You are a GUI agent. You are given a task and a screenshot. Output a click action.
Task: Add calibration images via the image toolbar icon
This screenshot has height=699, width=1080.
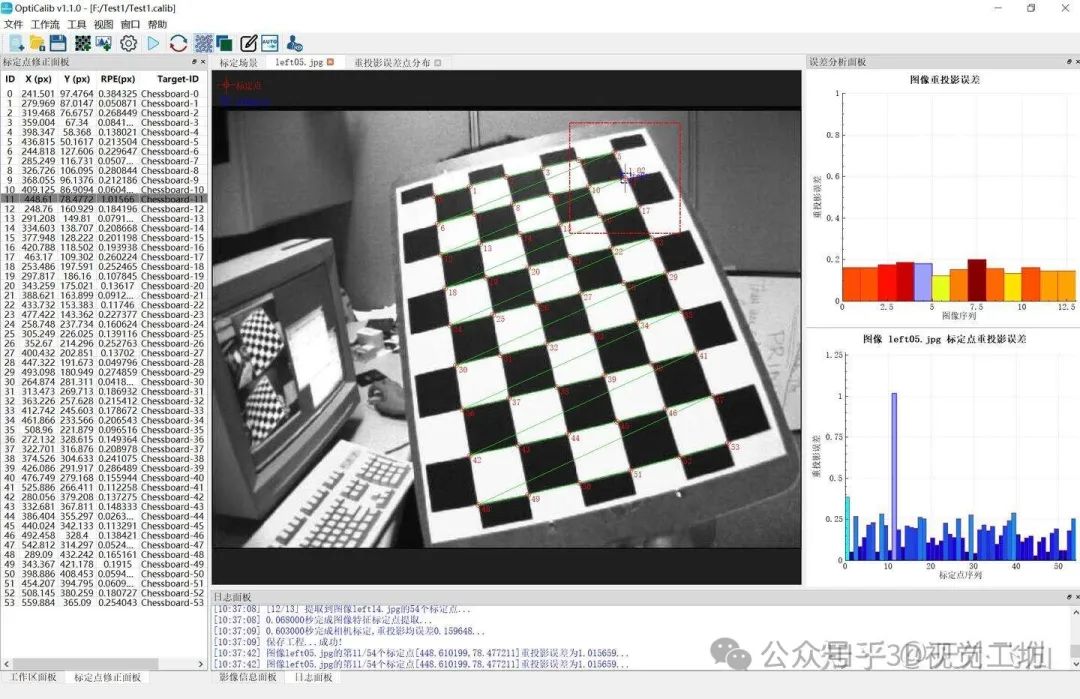click(102, 43)
